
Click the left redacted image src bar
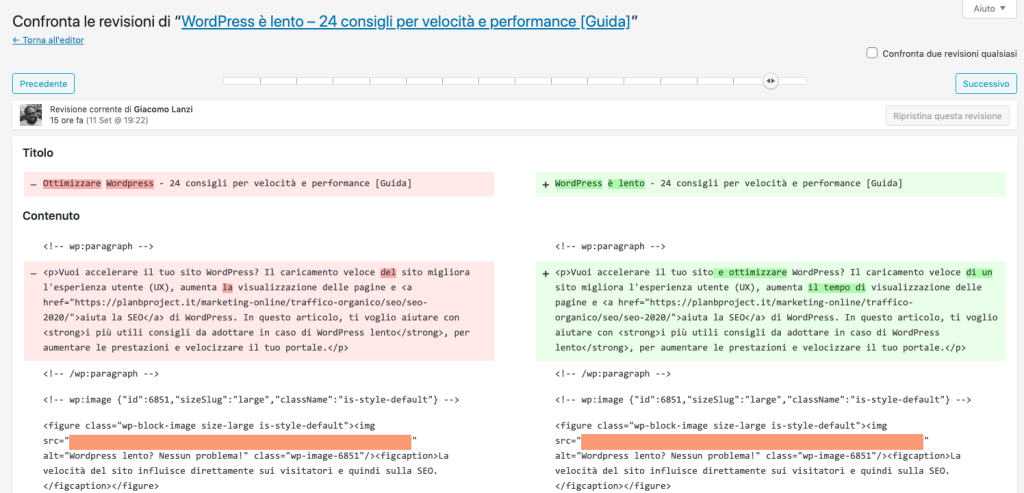pos(240,441)
